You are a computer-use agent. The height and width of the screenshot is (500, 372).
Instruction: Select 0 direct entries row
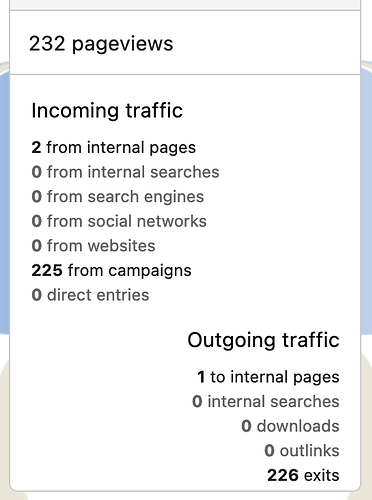point(90,295)
